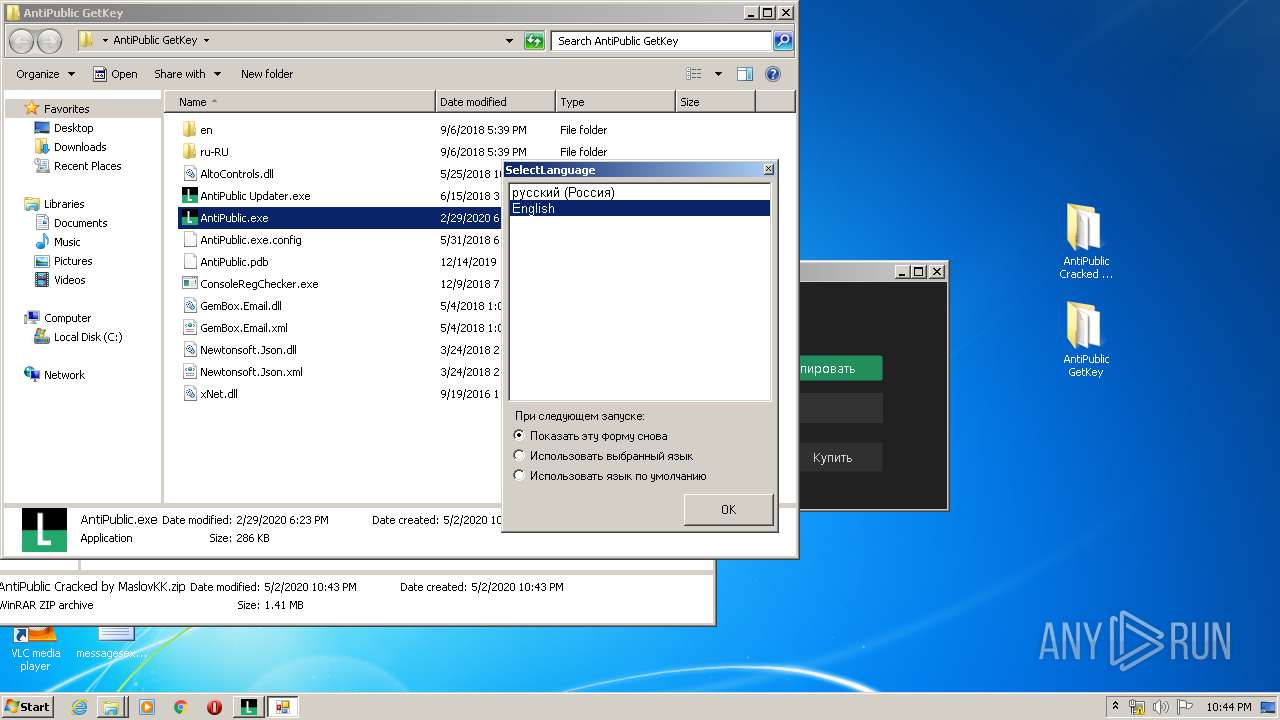
Task: Open the change view options arrow
Action: [x=718, y=74]
